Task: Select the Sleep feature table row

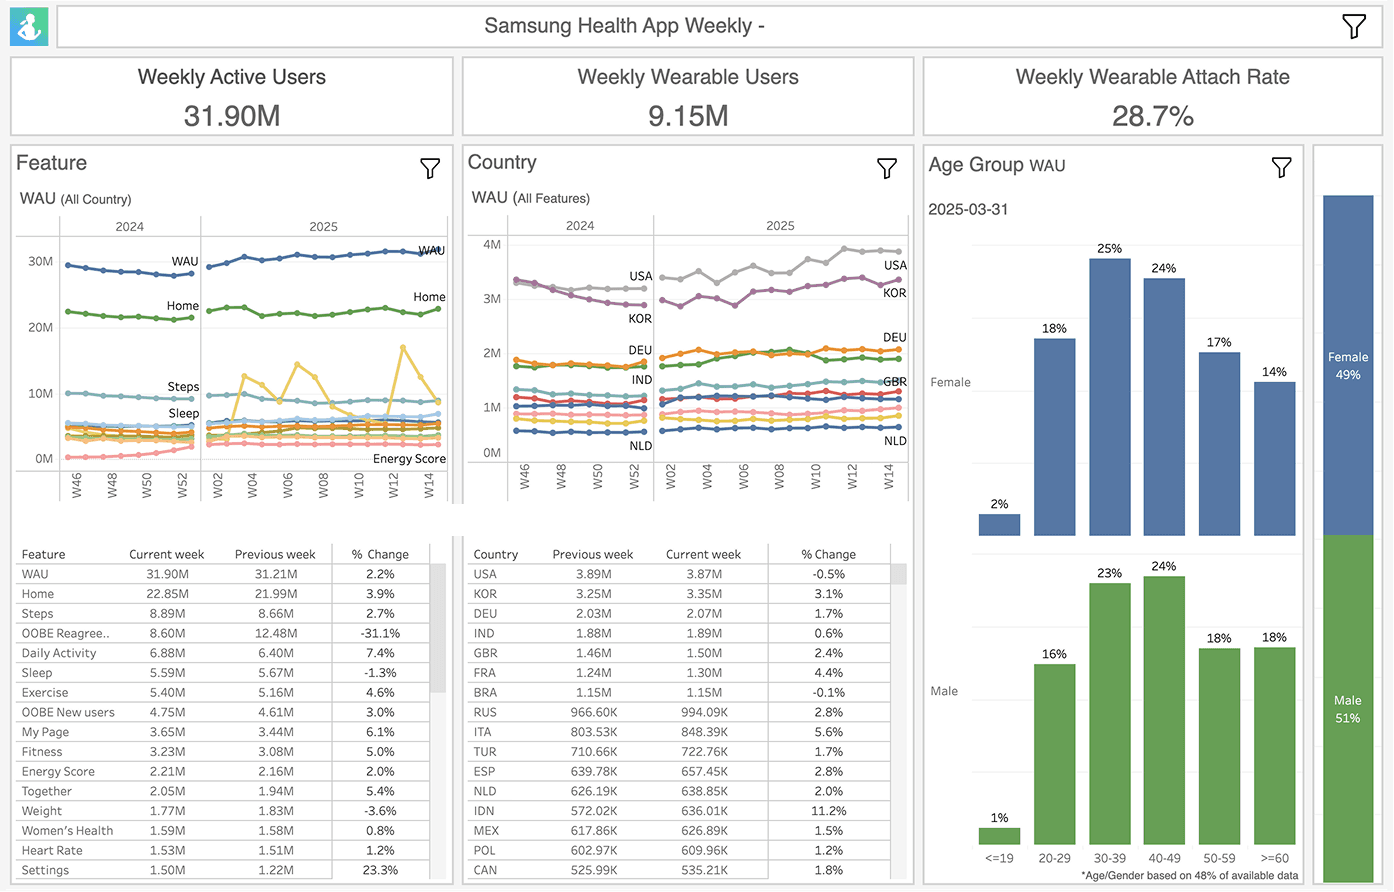Action: (223, 673)
